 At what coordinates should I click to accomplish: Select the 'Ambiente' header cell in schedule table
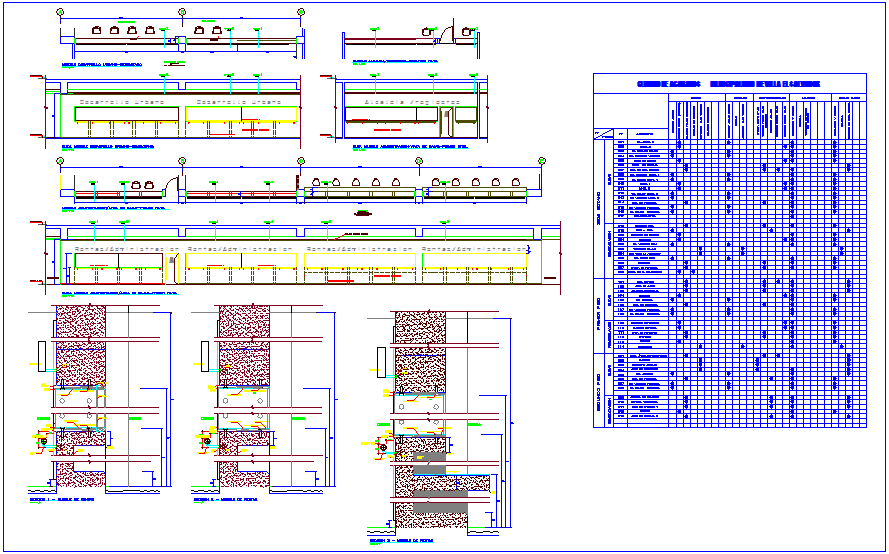pyautogui.click(x=645, y=133)
